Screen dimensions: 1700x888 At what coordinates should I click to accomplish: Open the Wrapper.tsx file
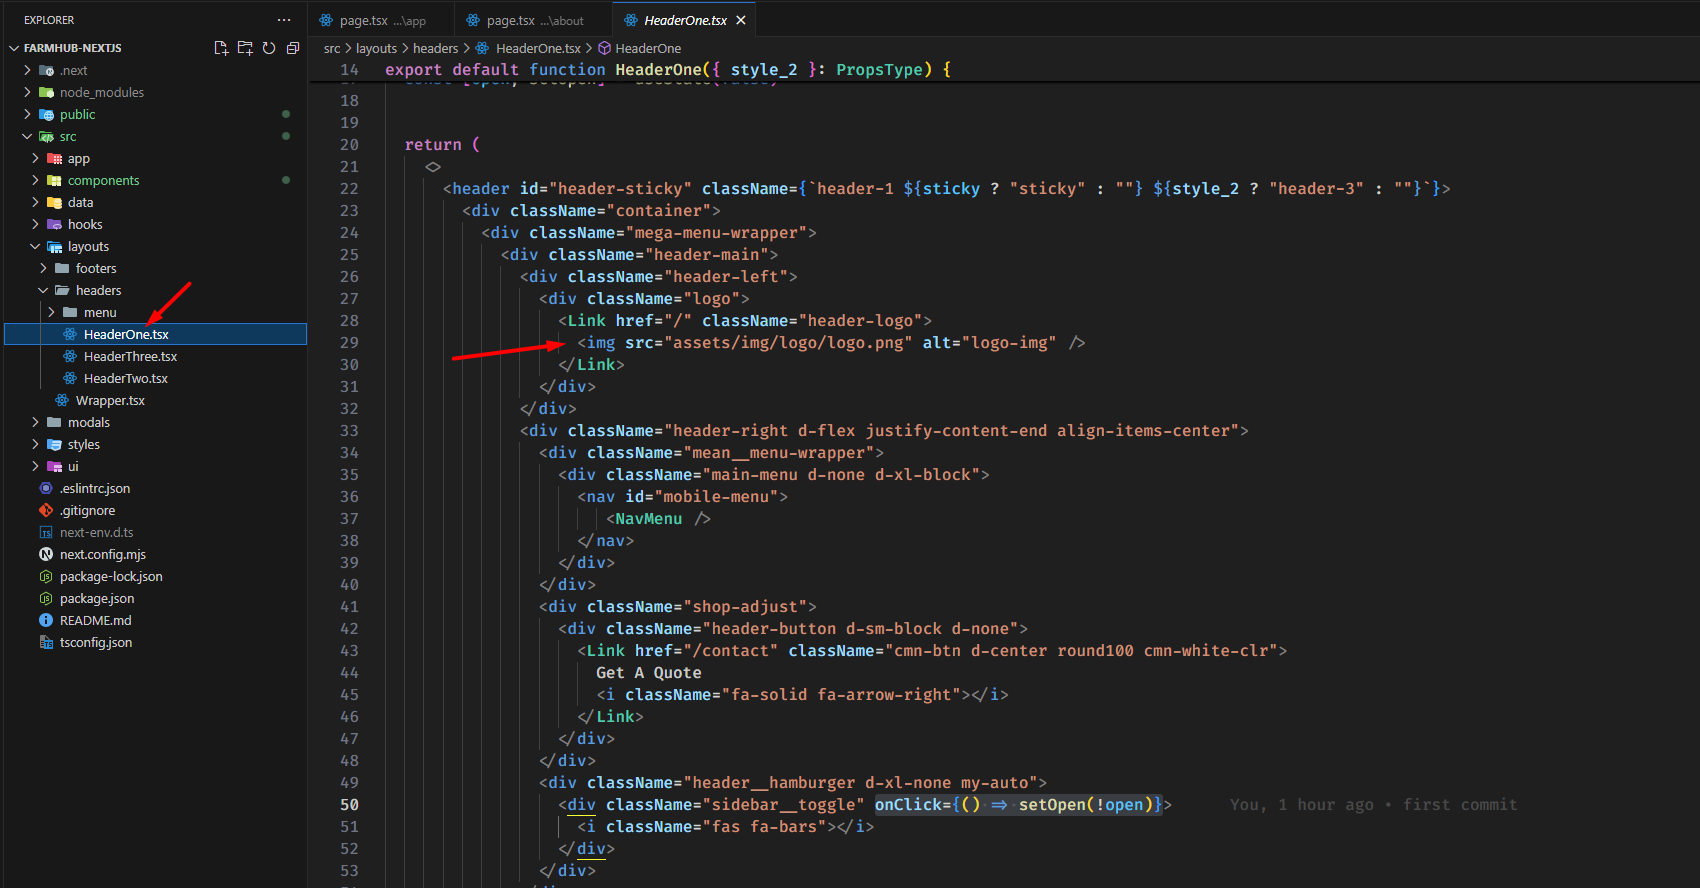click(110, 400)
